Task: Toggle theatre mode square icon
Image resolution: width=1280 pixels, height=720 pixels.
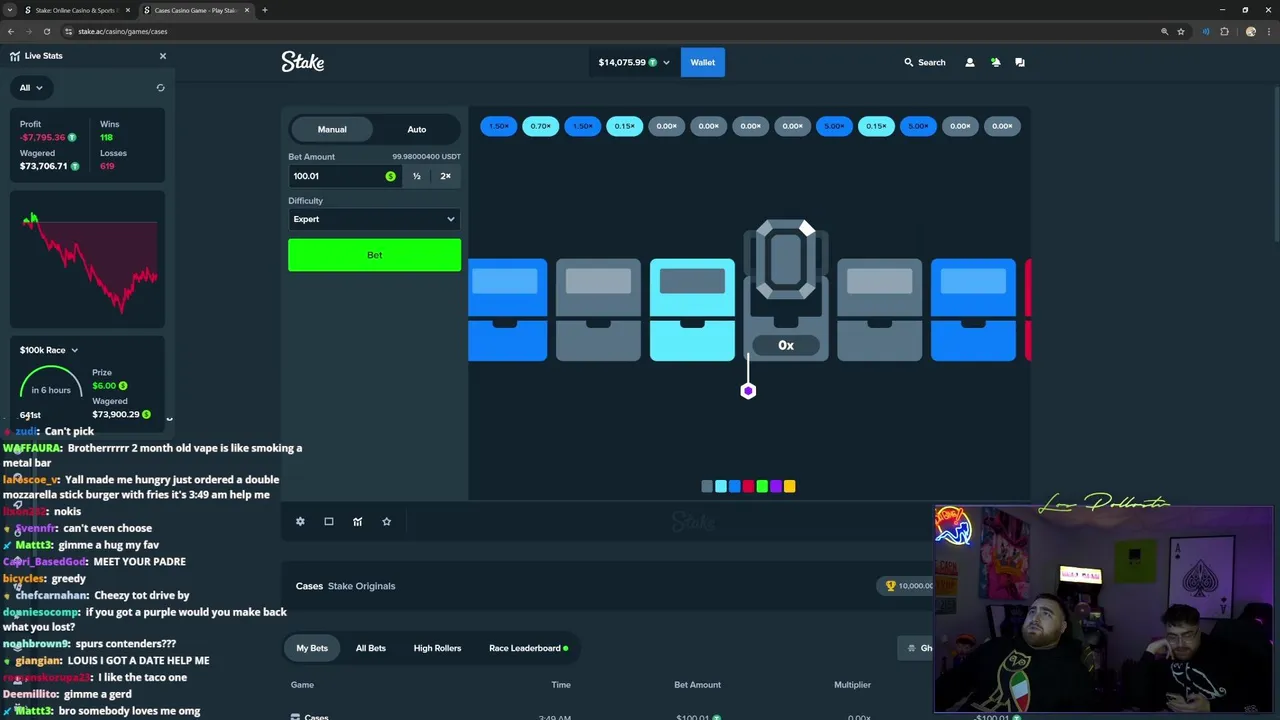Action: coord(329,521)
